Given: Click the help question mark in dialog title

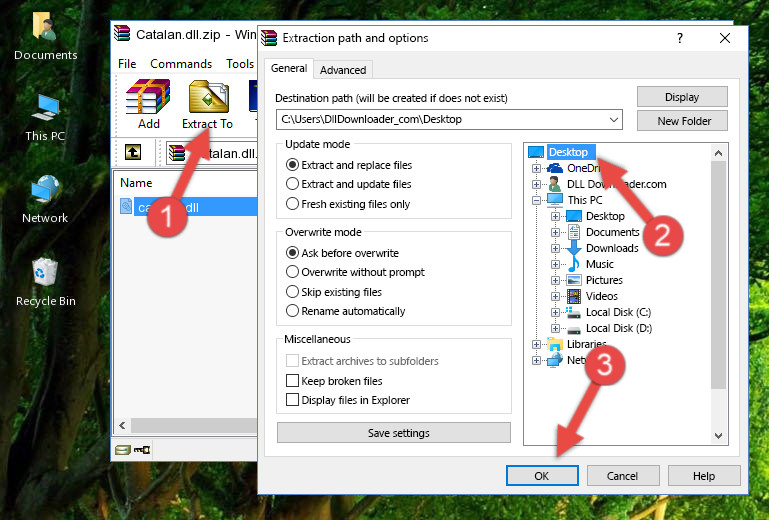Looking at the screenshot, I should 680,38.
